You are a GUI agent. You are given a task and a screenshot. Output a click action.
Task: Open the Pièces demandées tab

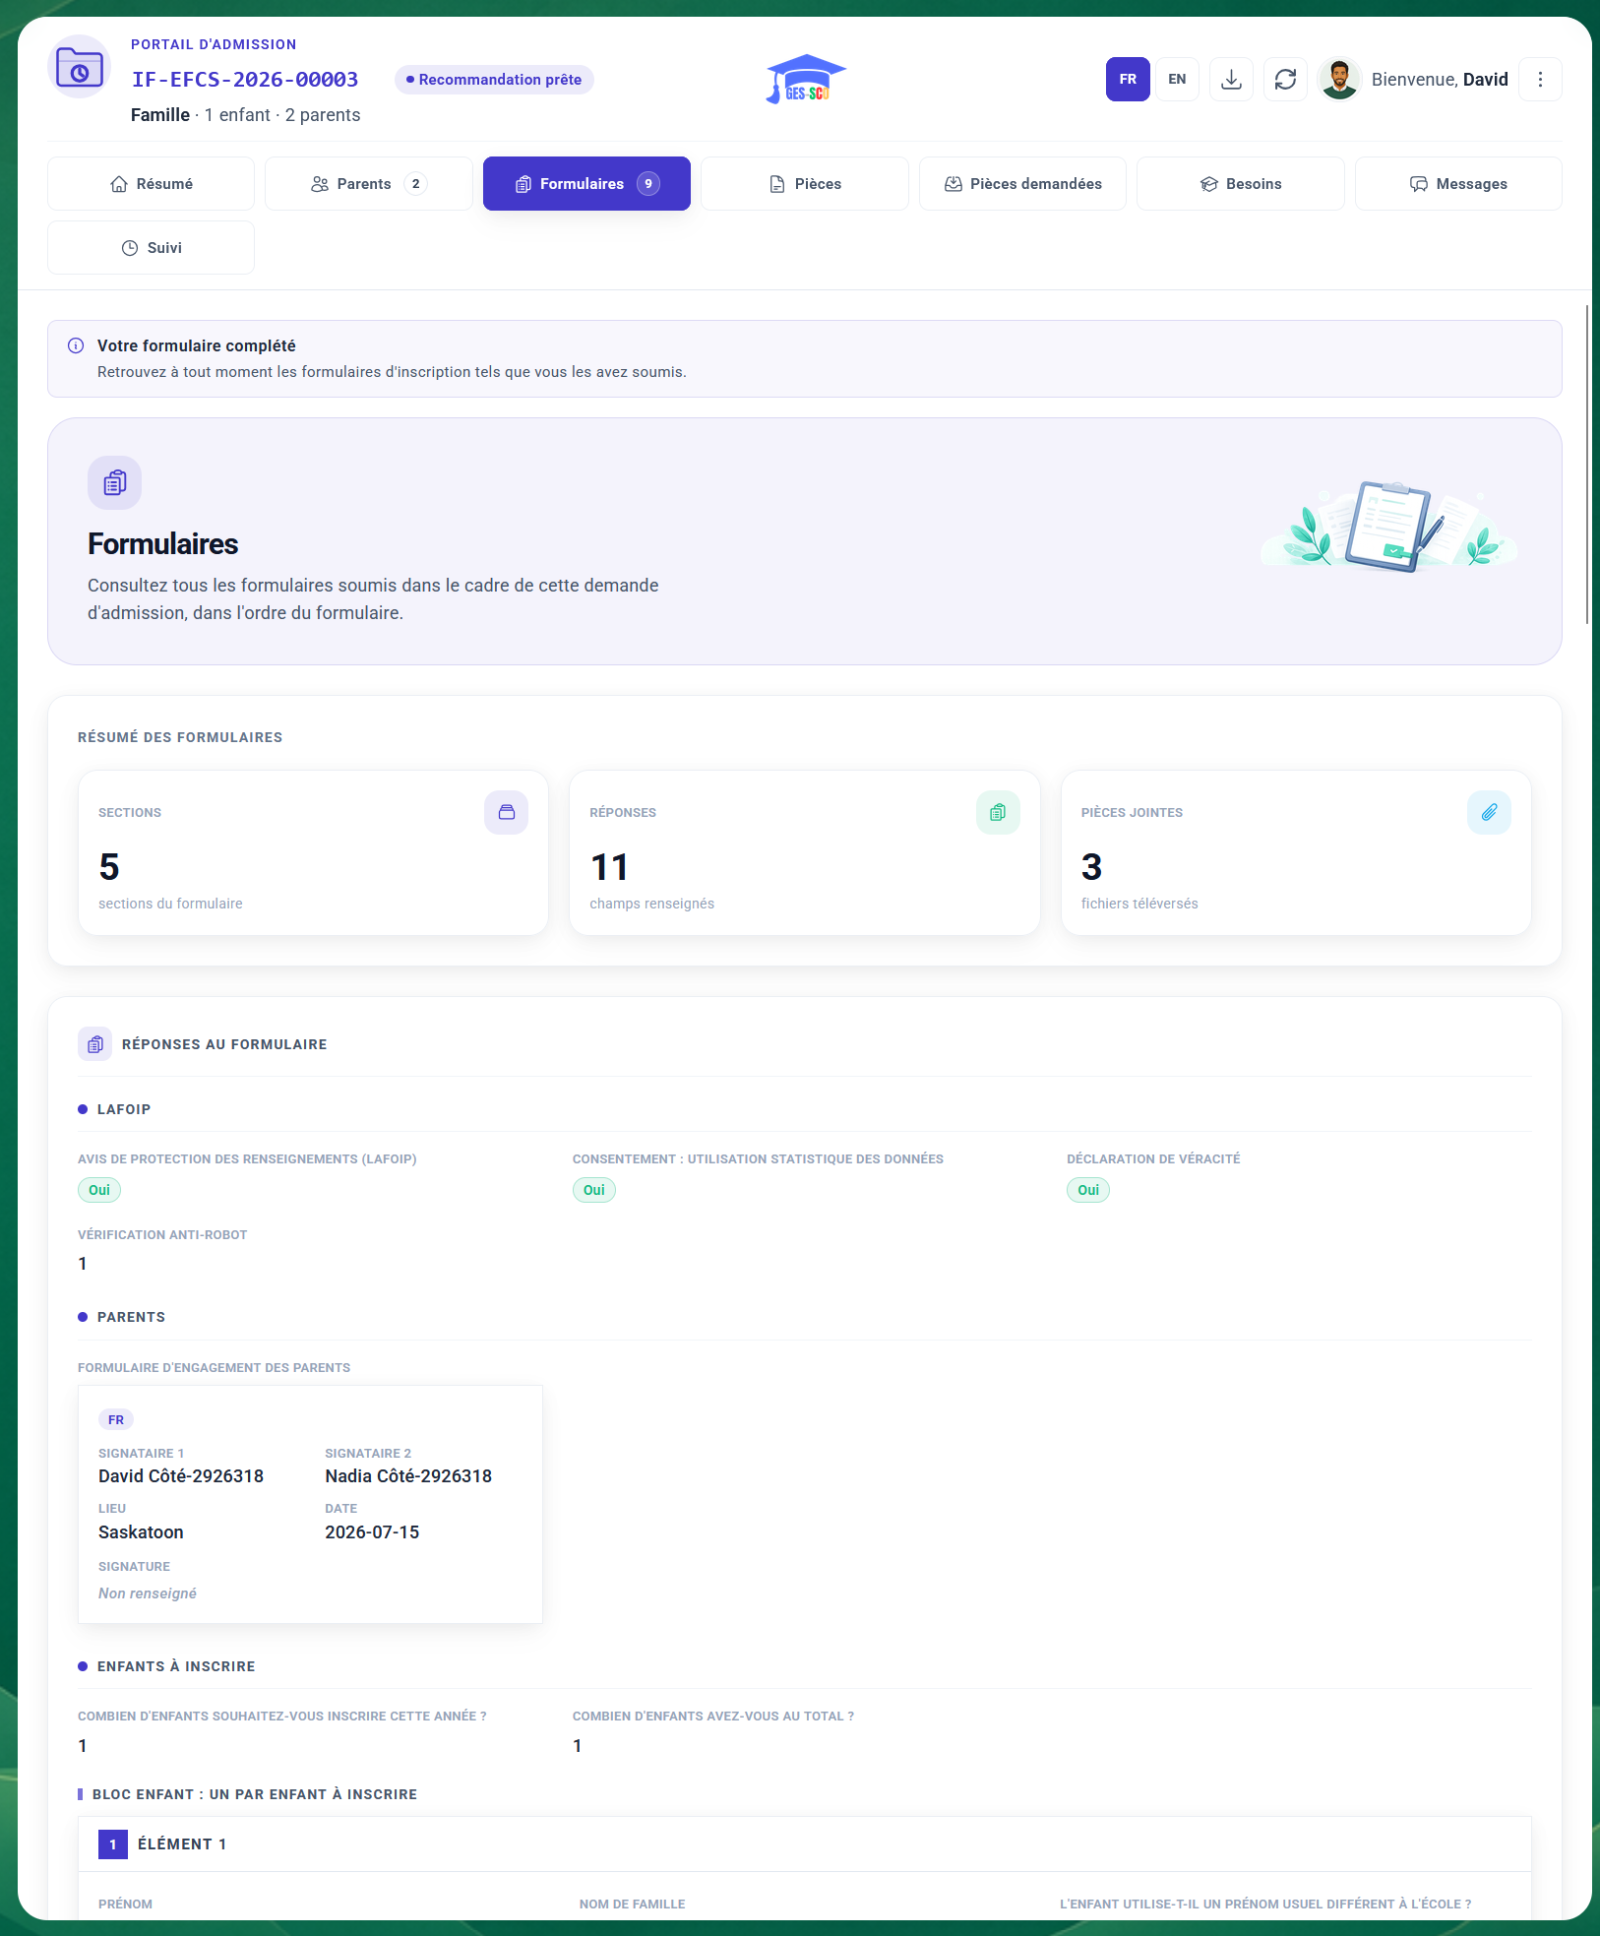click(x=1023, y=184)
